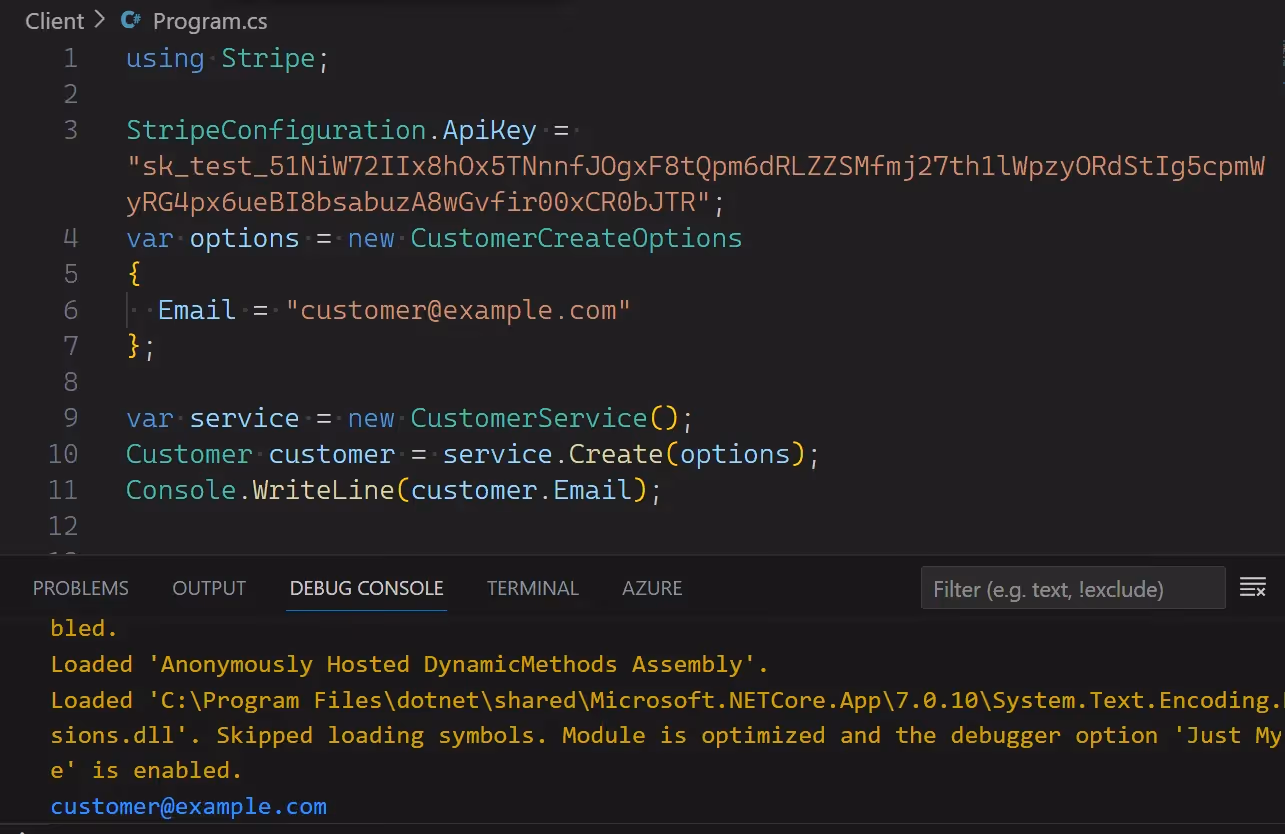Click the Program.cs breadcrumb entry
The width and height of the screenshot is (1285, 834).
pos(211,20)
